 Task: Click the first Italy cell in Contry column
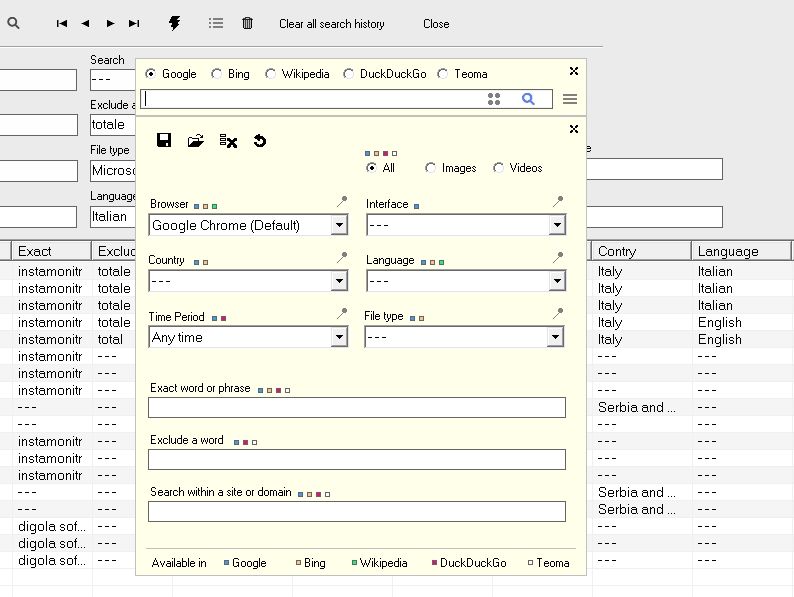click(x=610, y=271)
